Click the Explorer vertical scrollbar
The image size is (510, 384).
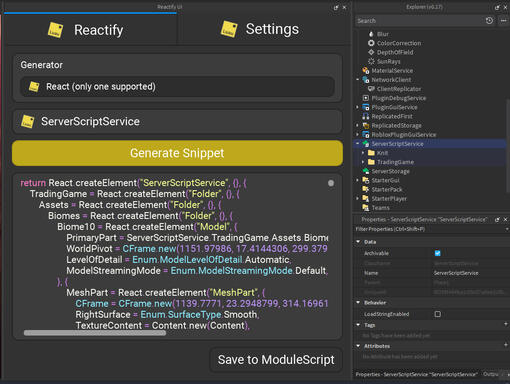point(508,147)
